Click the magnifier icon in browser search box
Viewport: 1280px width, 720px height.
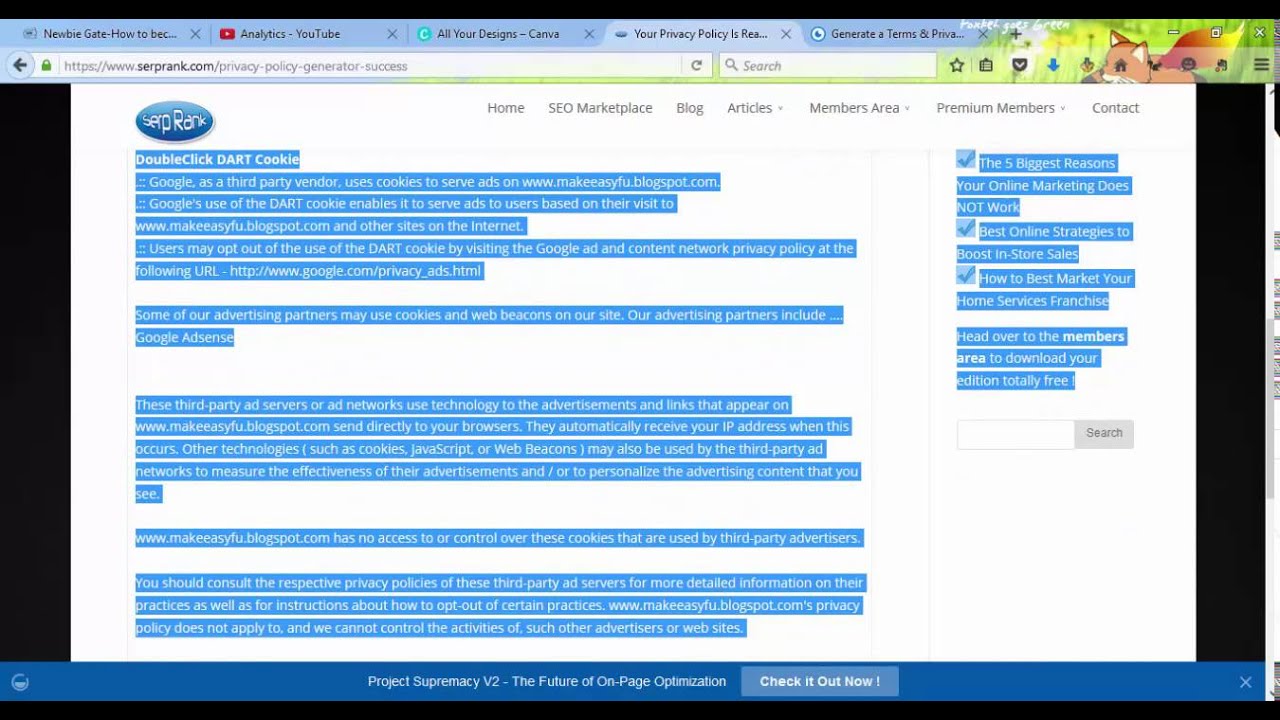click(732, 66)
